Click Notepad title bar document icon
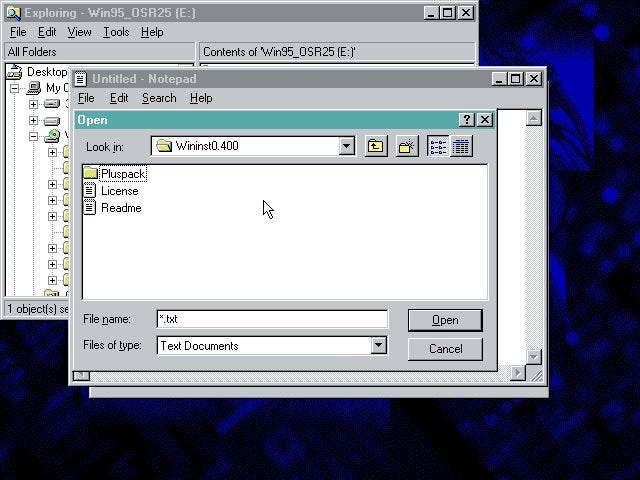Viewport: 640px width, 480px height. (x=80, y=79)
